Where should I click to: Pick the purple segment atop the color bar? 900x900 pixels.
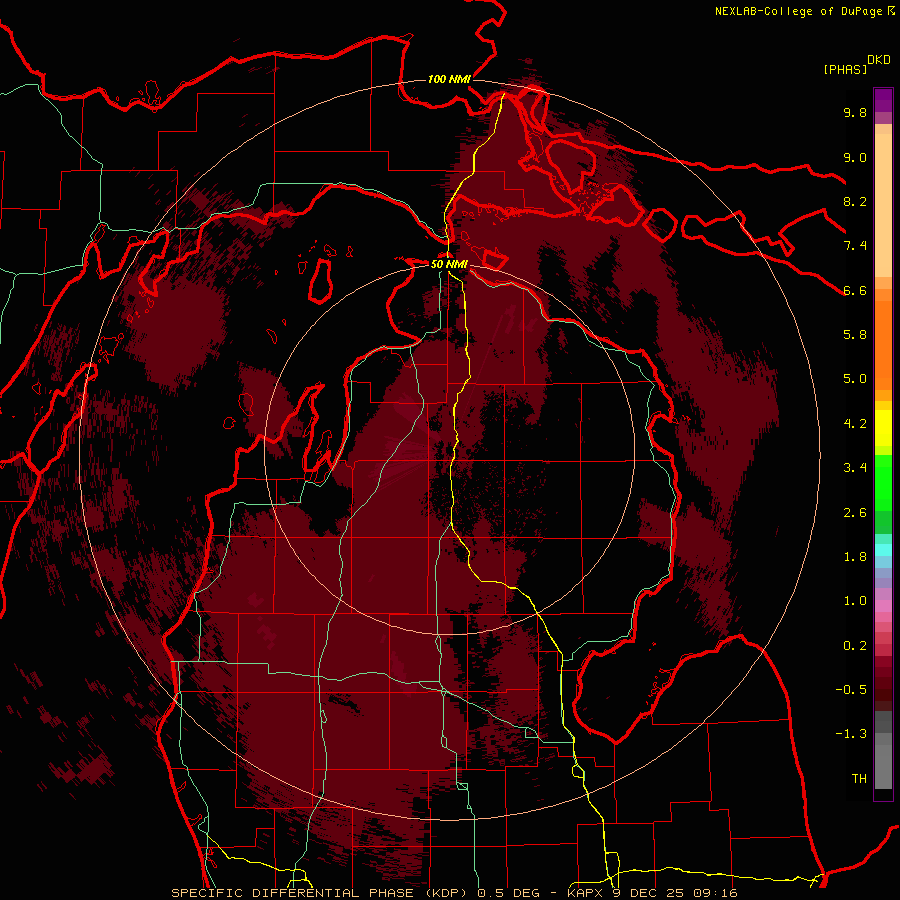[x=883, y=100]
